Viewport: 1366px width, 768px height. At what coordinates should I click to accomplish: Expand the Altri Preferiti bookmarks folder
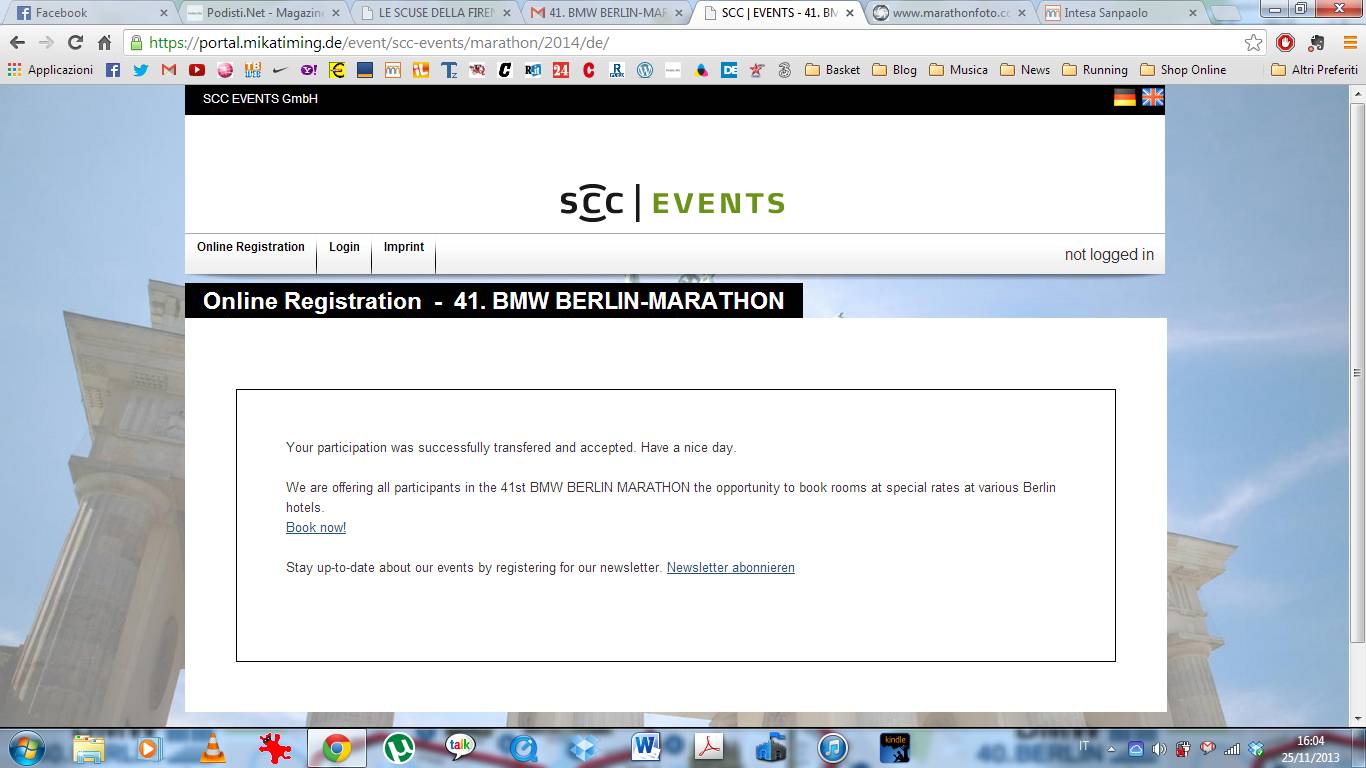1314,70
